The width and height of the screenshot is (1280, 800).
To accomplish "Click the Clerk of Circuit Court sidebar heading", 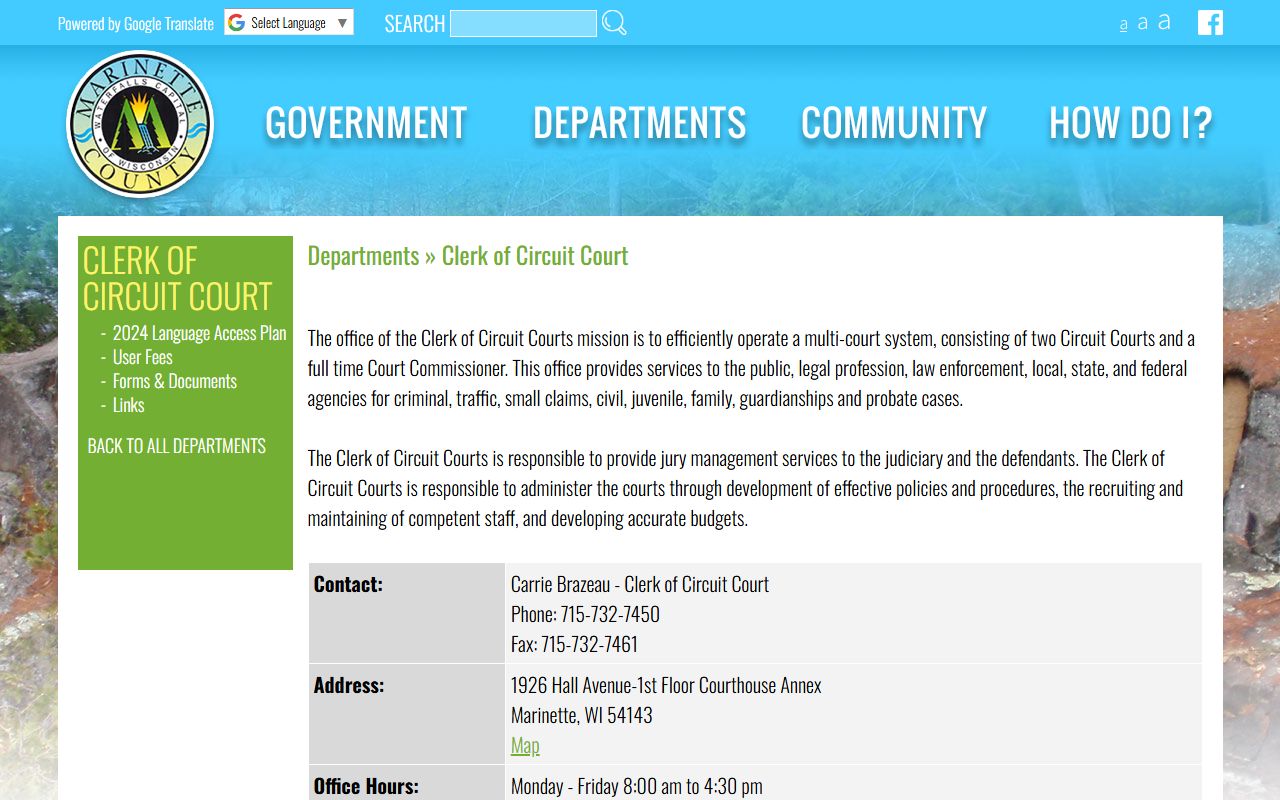I will 177,278.
